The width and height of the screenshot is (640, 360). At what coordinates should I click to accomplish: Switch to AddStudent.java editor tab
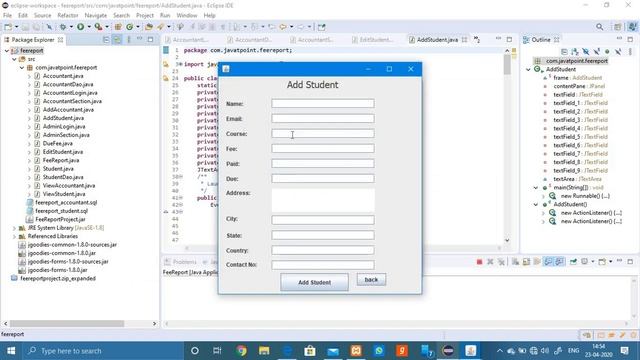click(x=437, y=40)
